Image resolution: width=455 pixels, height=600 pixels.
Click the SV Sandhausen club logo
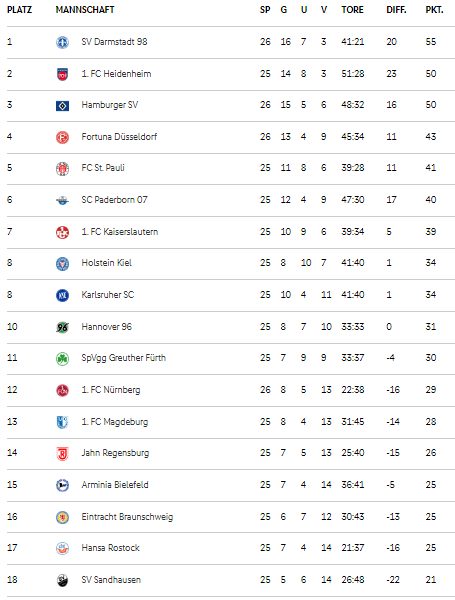click(x=62, y=580)
